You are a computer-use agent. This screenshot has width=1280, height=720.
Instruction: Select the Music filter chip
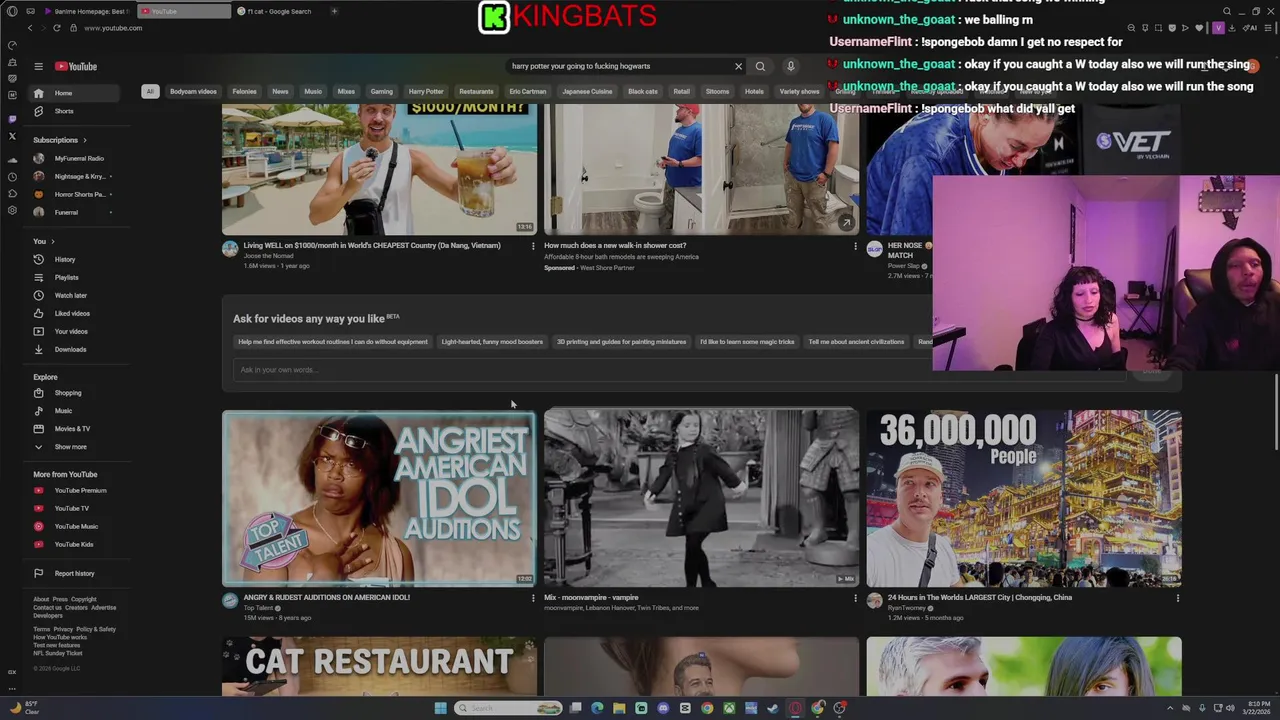(313, 91)
